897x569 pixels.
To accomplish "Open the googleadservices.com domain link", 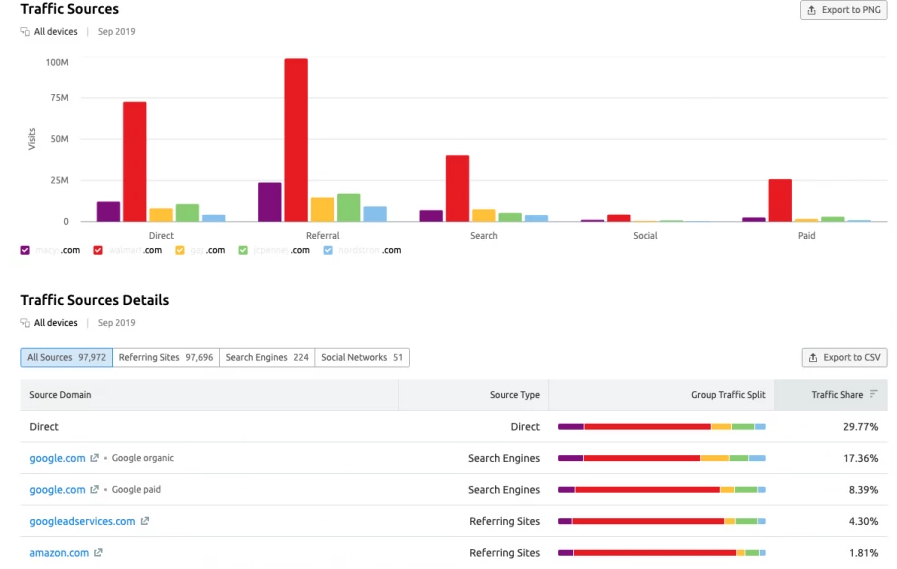I will (82, 521).
